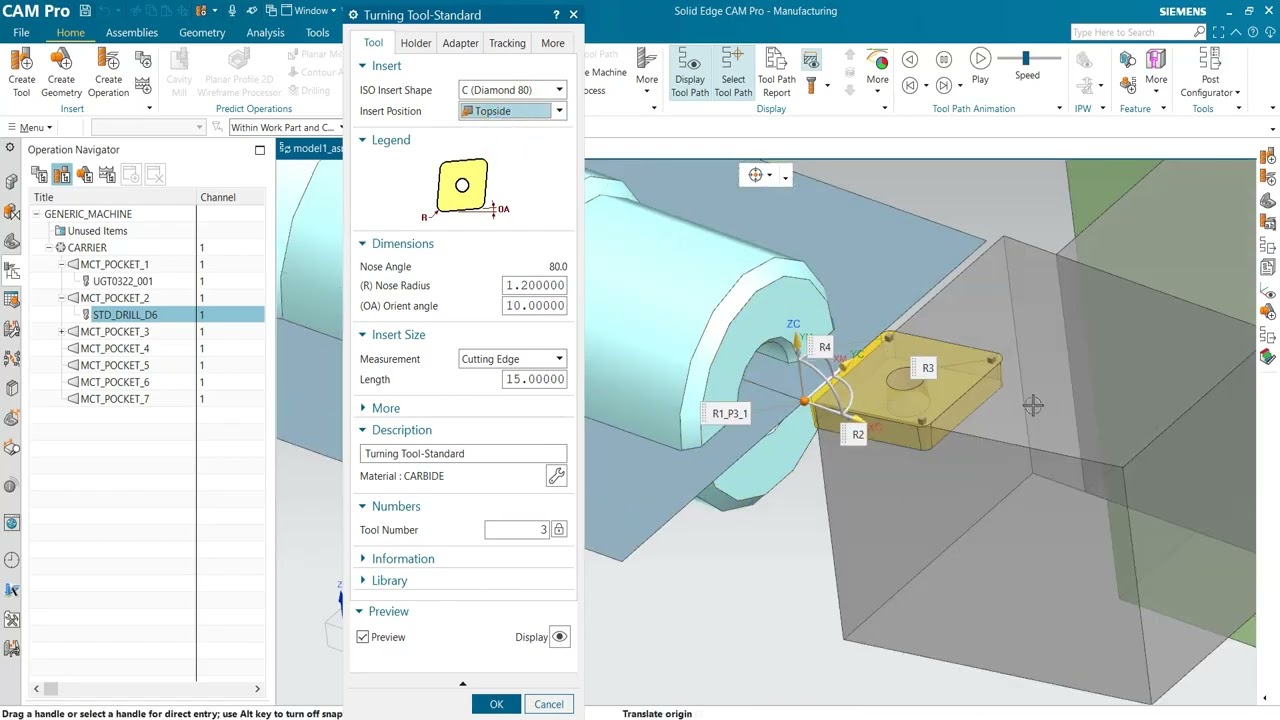The image size is (1280, 720).
Task: Click the Post Configurator icon
Action: 1210,72
